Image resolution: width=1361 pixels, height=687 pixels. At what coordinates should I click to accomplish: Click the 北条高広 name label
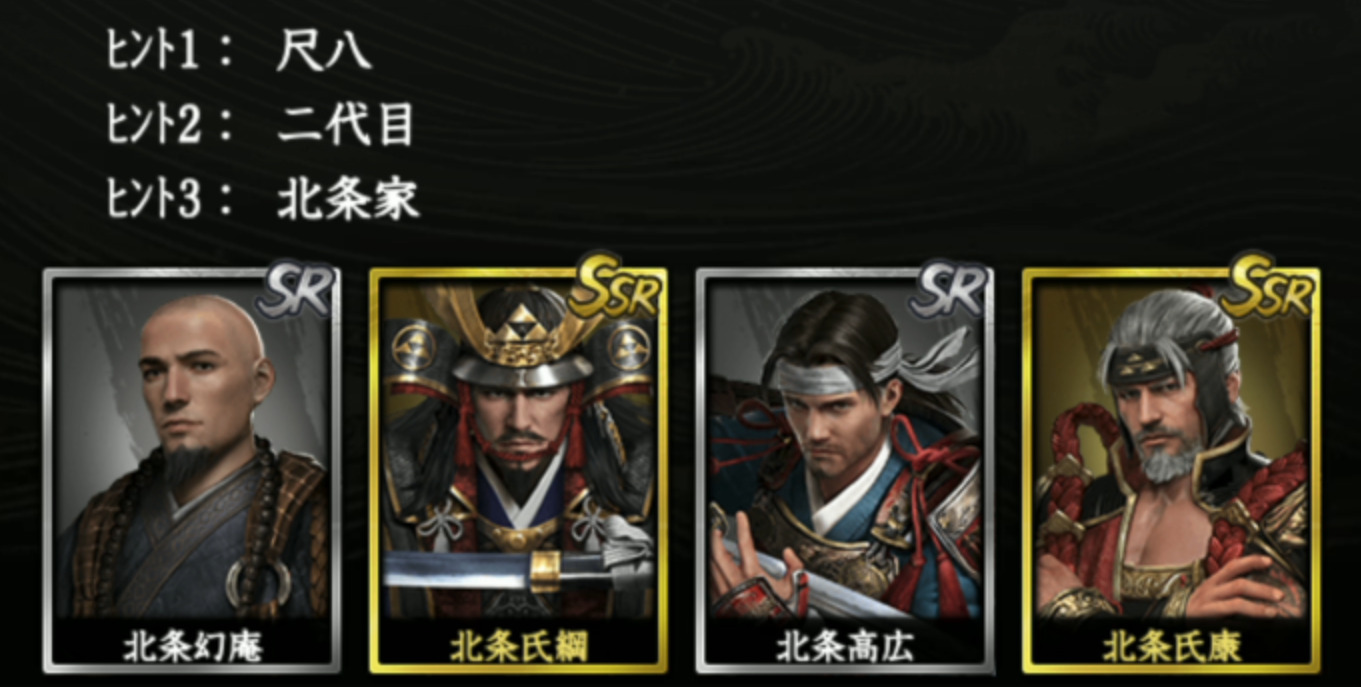845,646
